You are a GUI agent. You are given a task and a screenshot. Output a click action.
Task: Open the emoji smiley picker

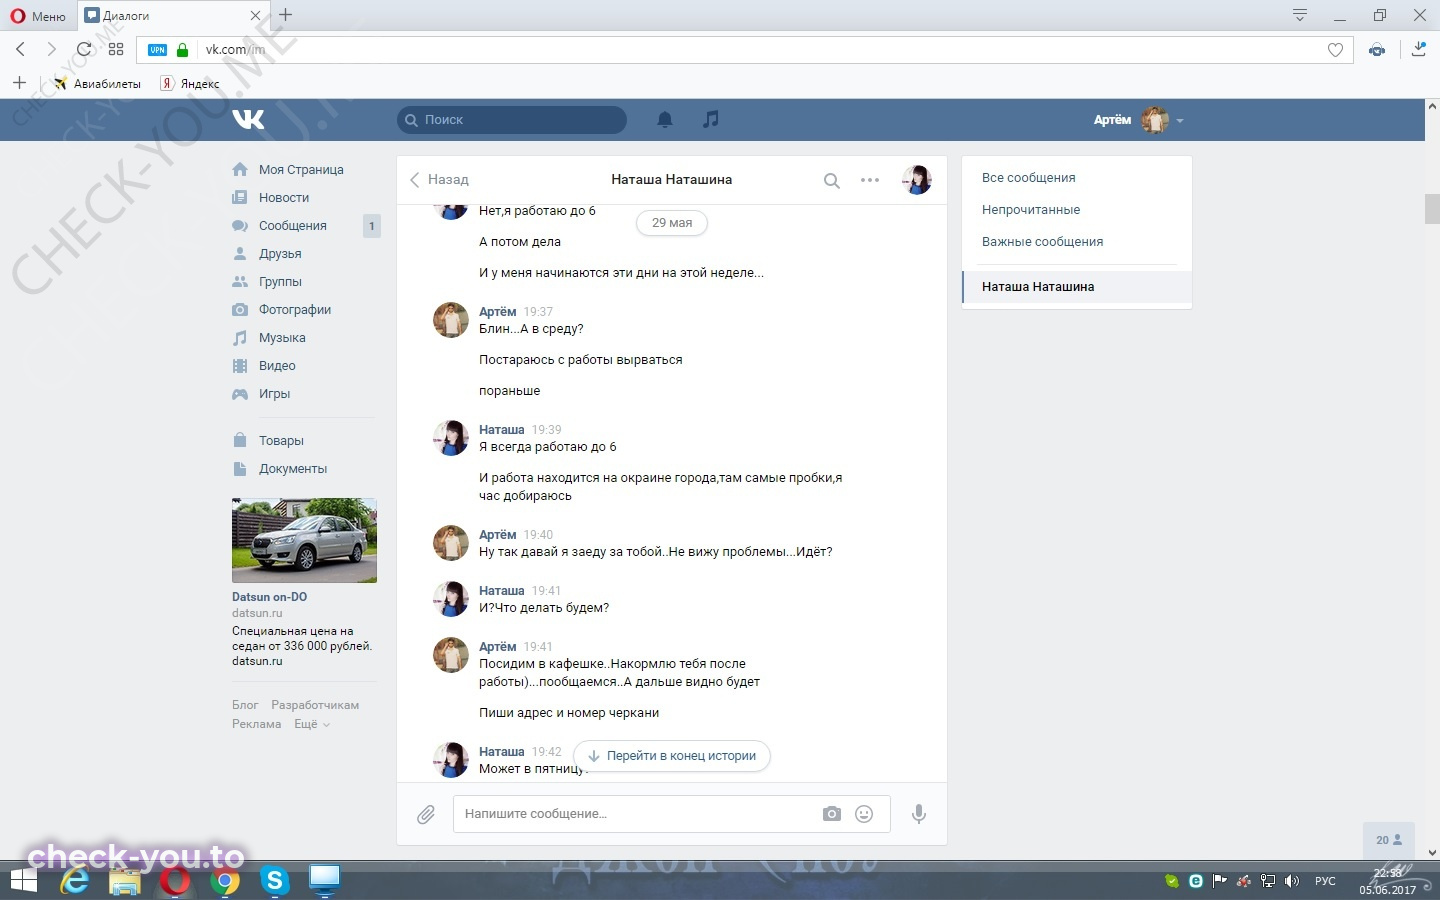tap(864, 814)
